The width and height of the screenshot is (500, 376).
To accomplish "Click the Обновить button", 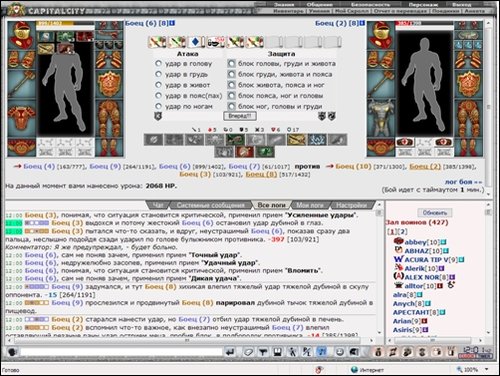I will tap(435, 212).
